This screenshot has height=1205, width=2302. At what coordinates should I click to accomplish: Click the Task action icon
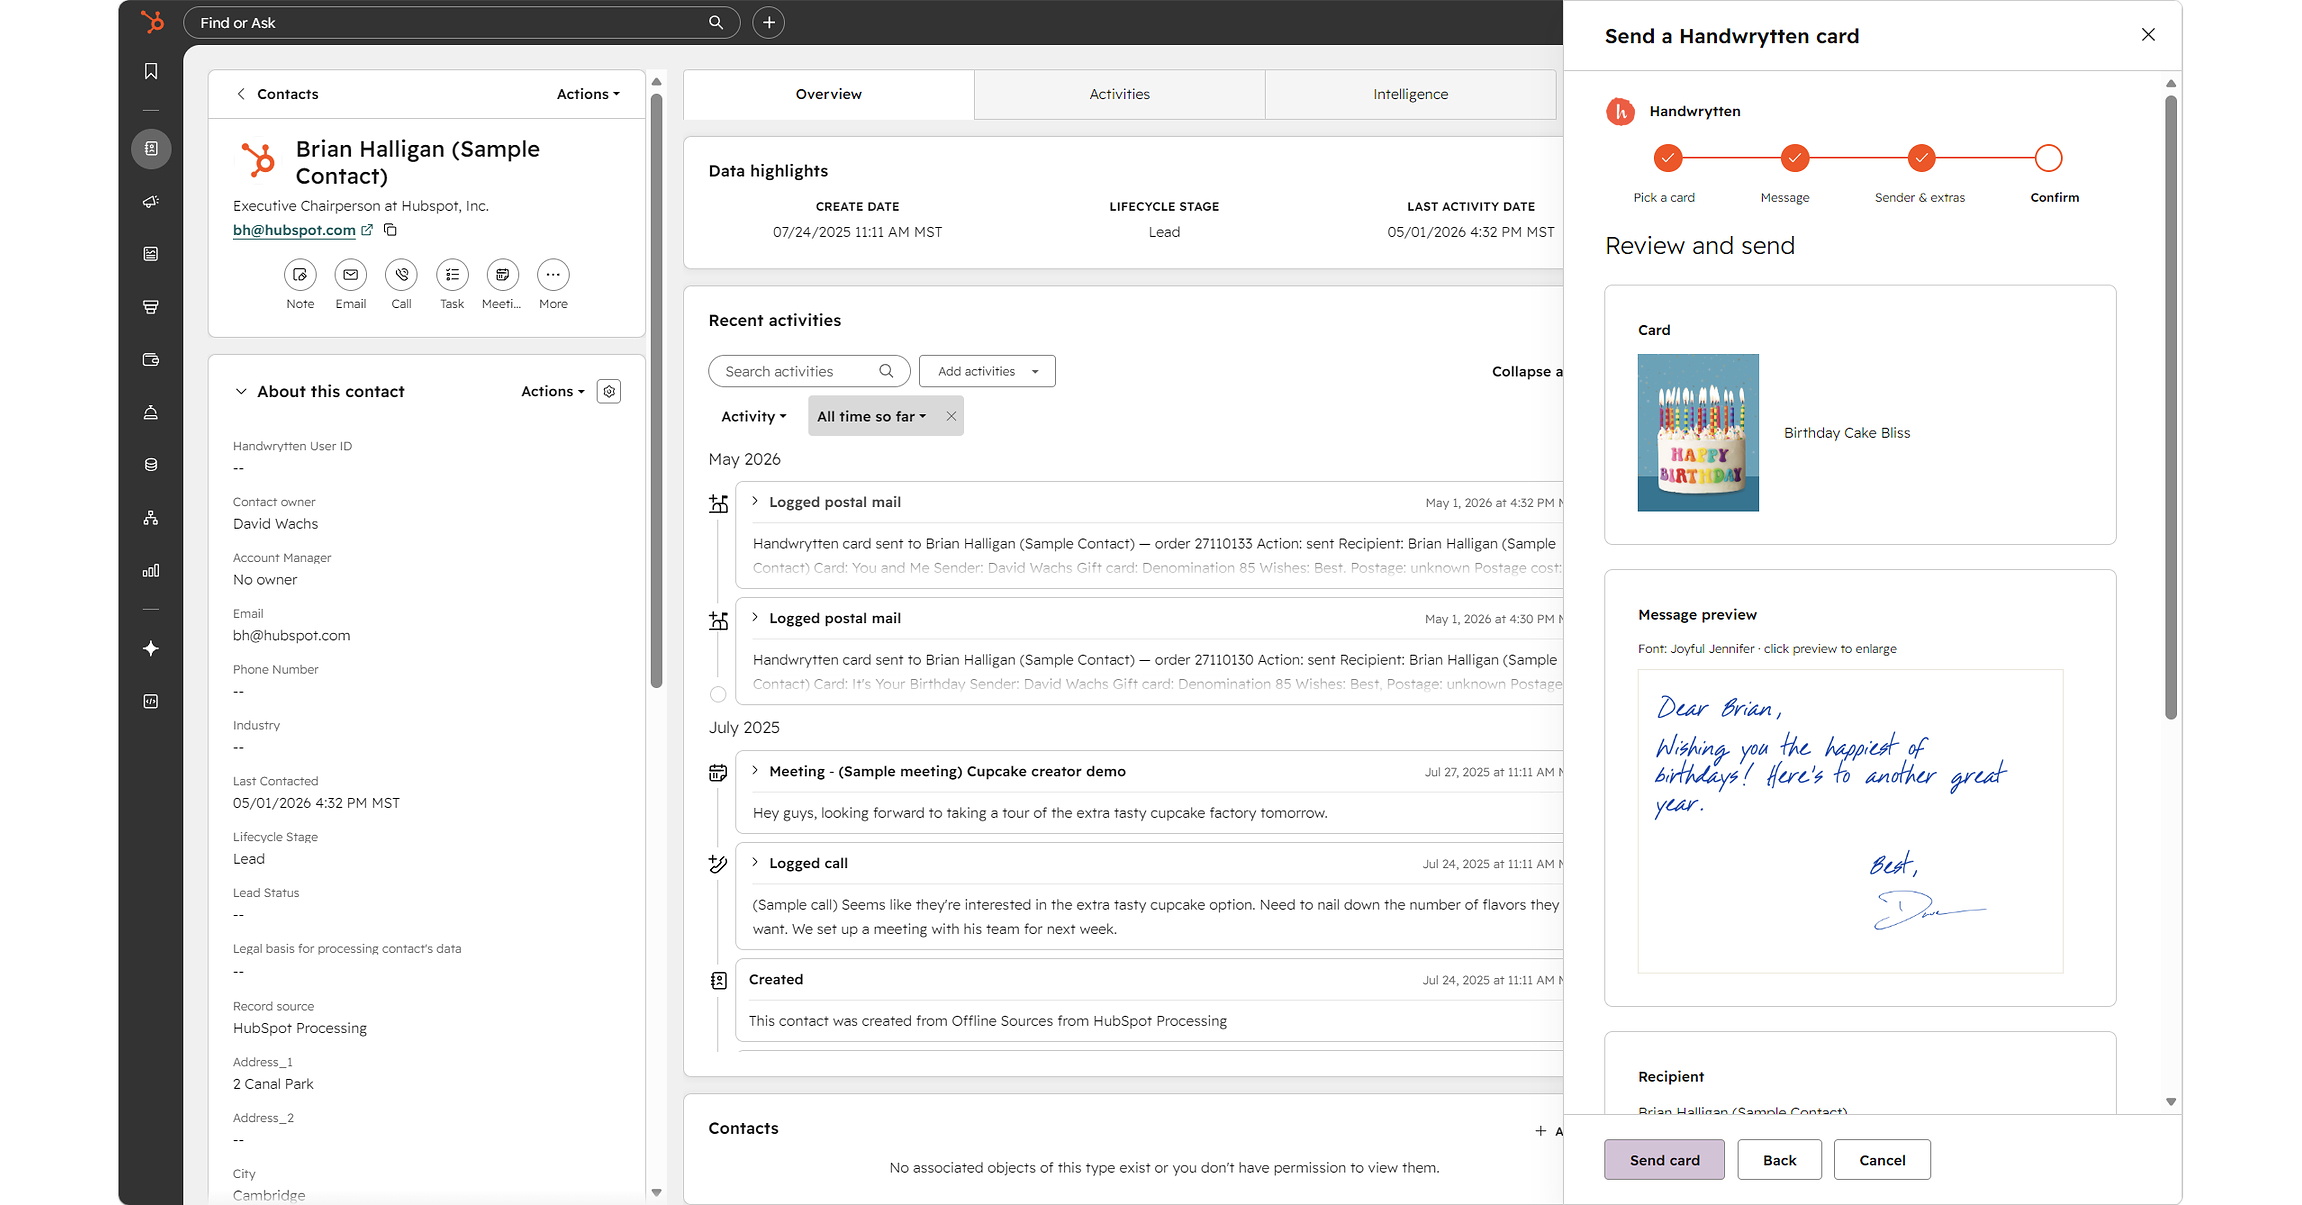[452, 274]
